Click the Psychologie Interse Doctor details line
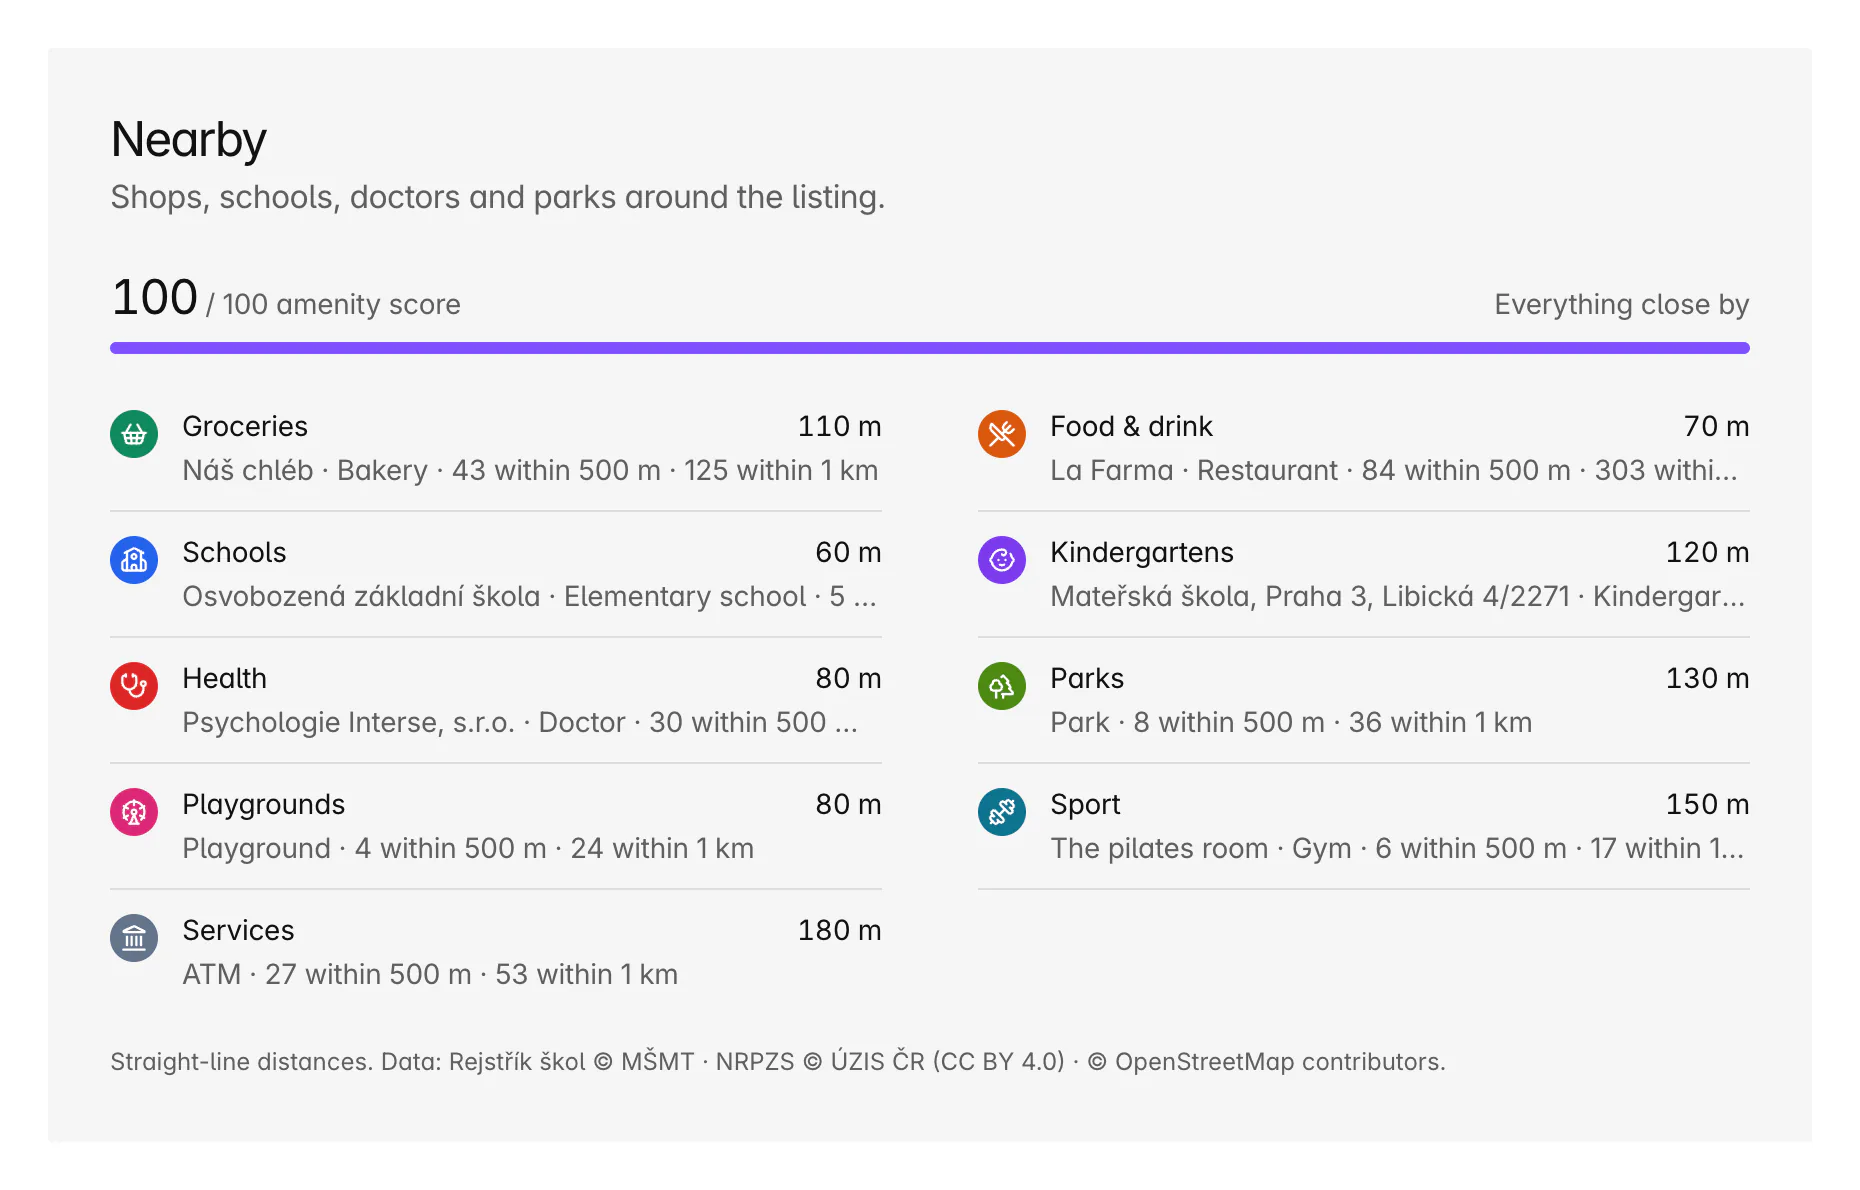Screen dimensions: 1860x1190 (x=520, y=723)
